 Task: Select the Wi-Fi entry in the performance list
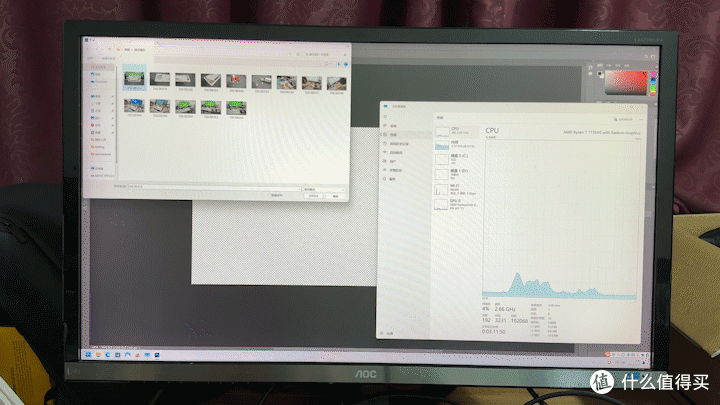click(457, 189)
